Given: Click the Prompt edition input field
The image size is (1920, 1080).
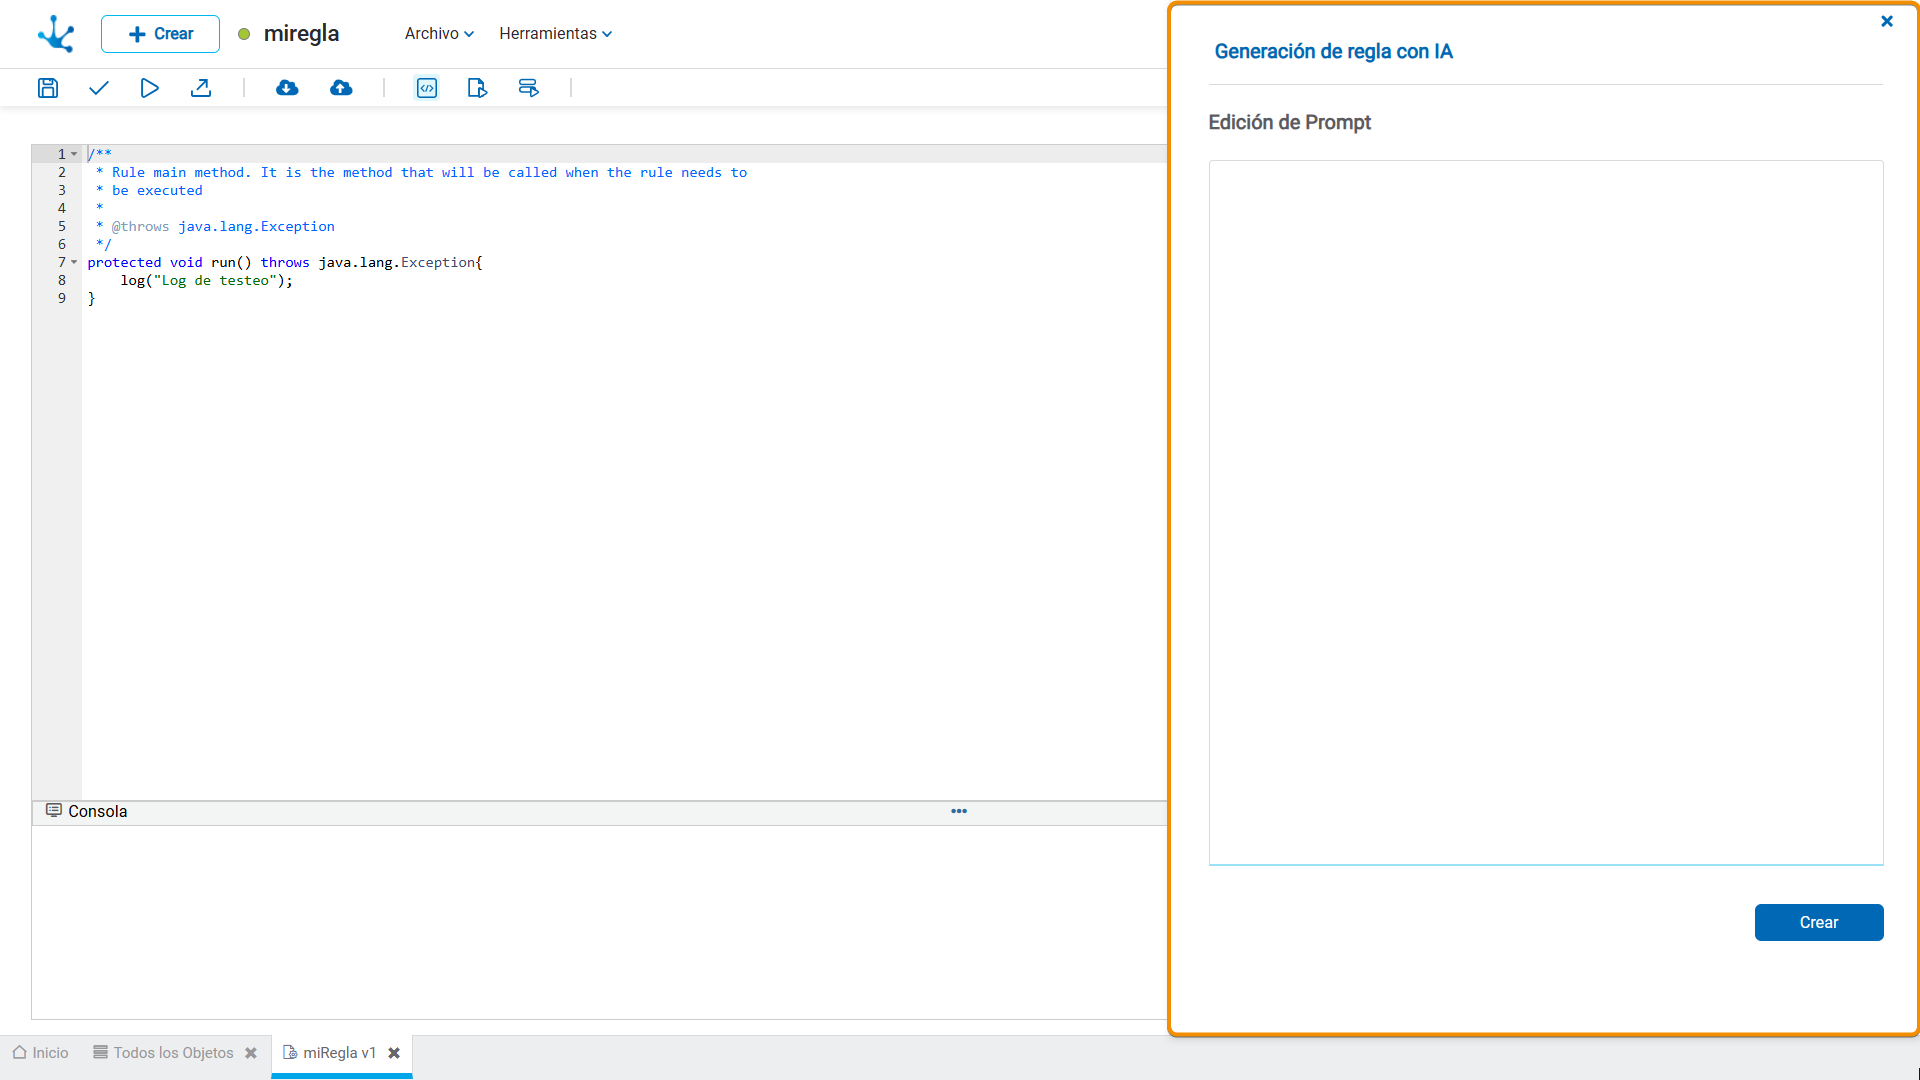Looking at the screenshot, I should (1545, 513).
